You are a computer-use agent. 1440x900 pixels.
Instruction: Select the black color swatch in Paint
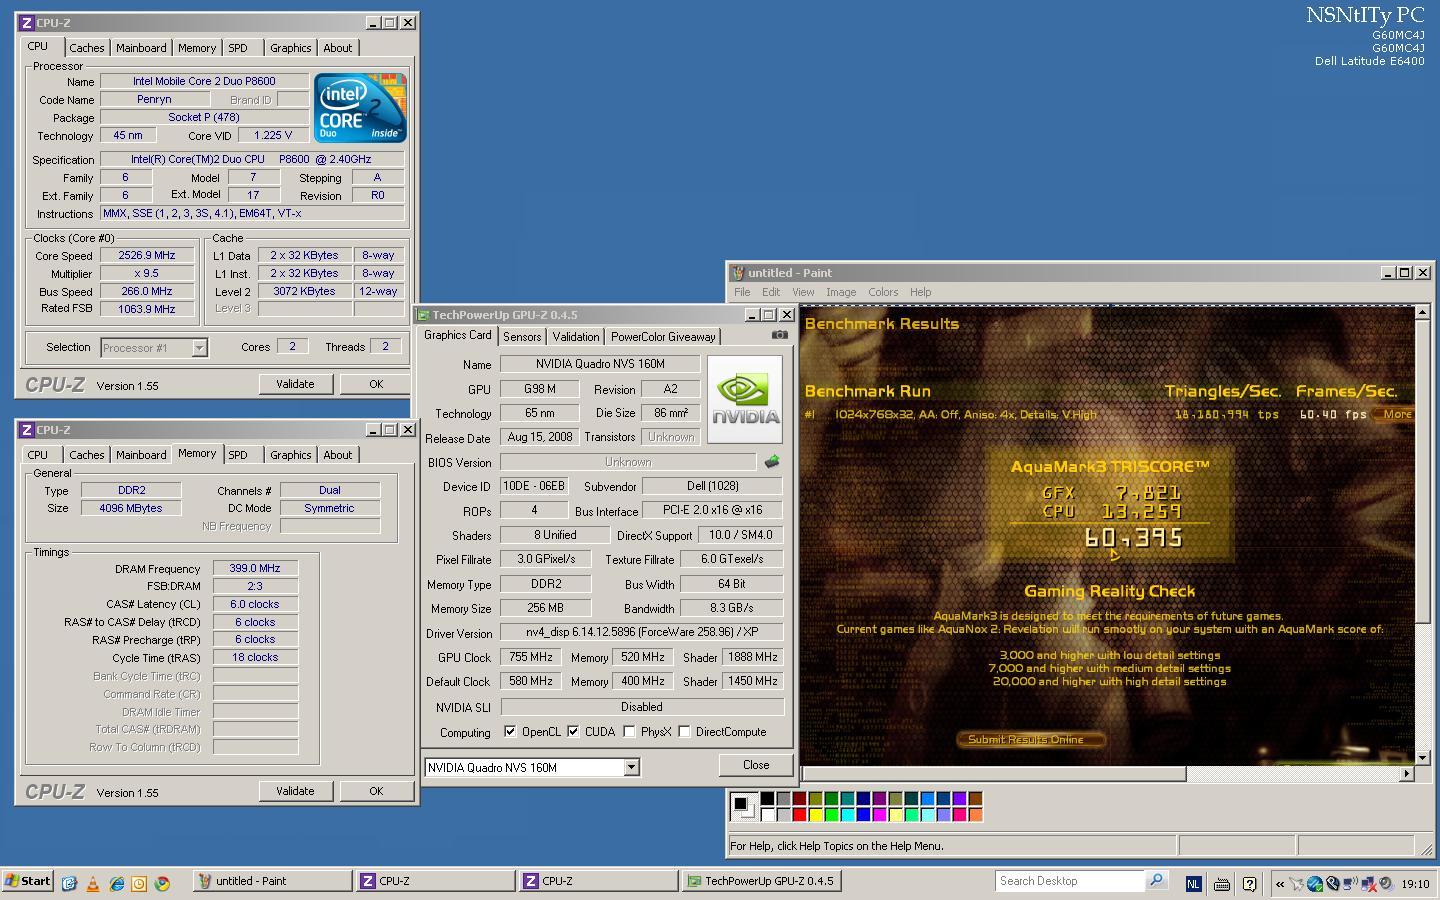767,798
